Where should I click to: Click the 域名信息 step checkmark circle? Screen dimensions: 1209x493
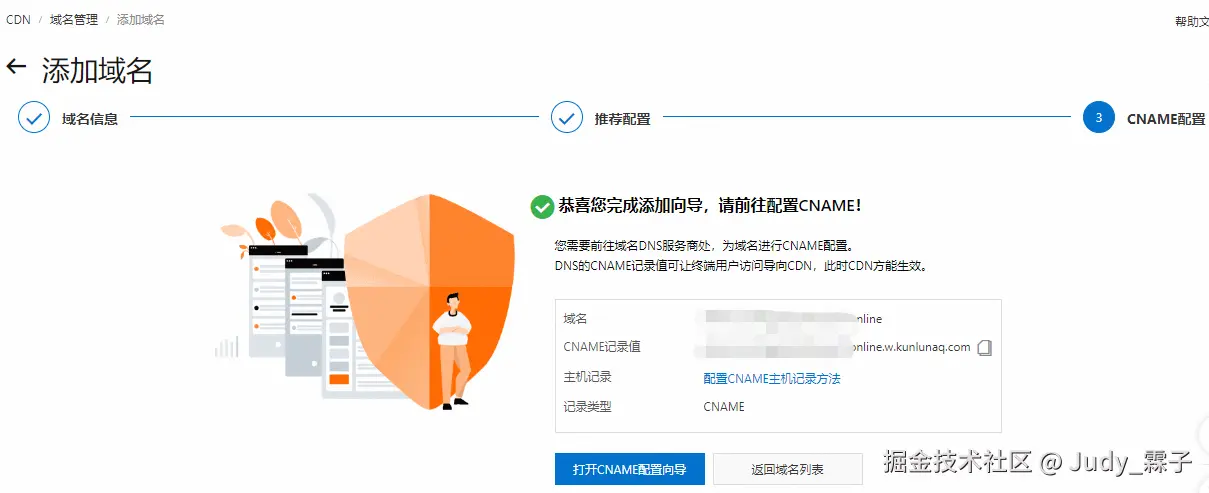[x=34, y=118]
